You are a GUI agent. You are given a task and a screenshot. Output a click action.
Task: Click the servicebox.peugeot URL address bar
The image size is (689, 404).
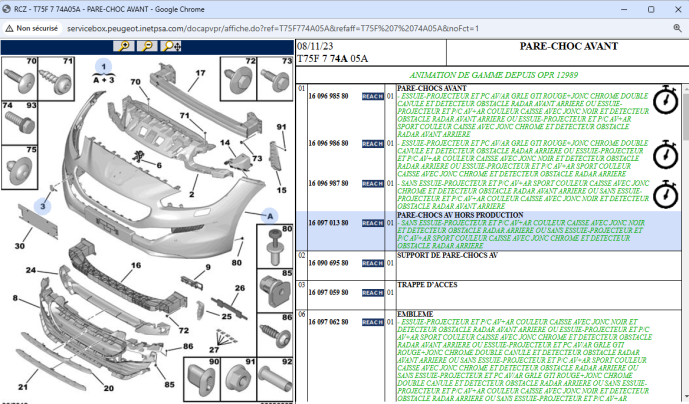click(272, 29)
